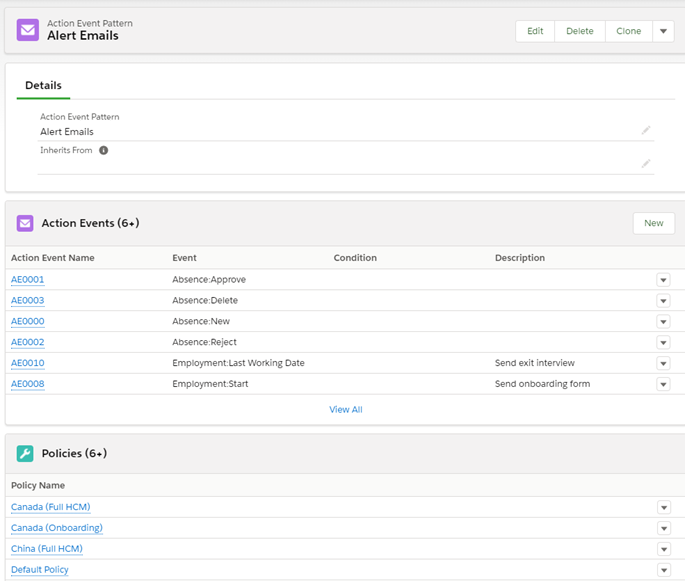Open the Action Events (6+) related list title

(89, 223)
